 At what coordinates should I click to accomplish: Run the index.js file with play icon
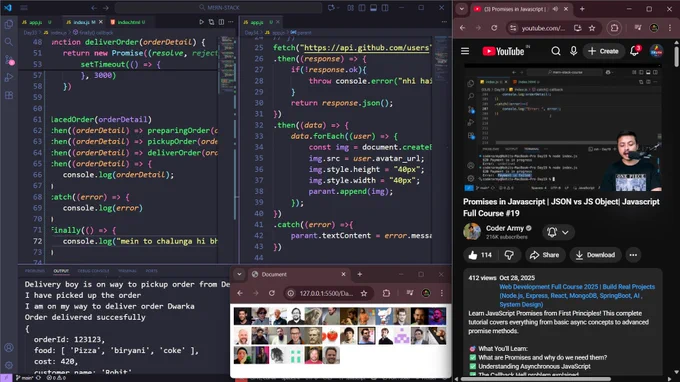[201, 22]
